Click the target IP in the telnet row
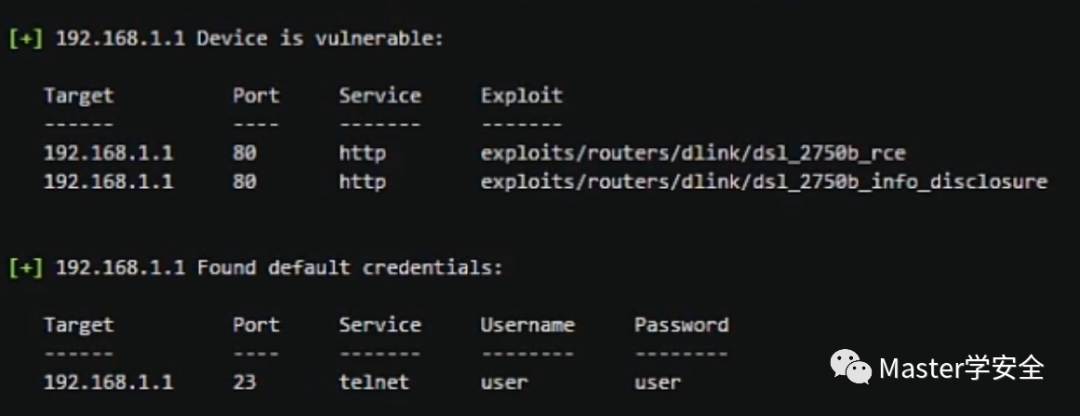This screenshot has height=416, width=1080. click(x=109, y=382)
